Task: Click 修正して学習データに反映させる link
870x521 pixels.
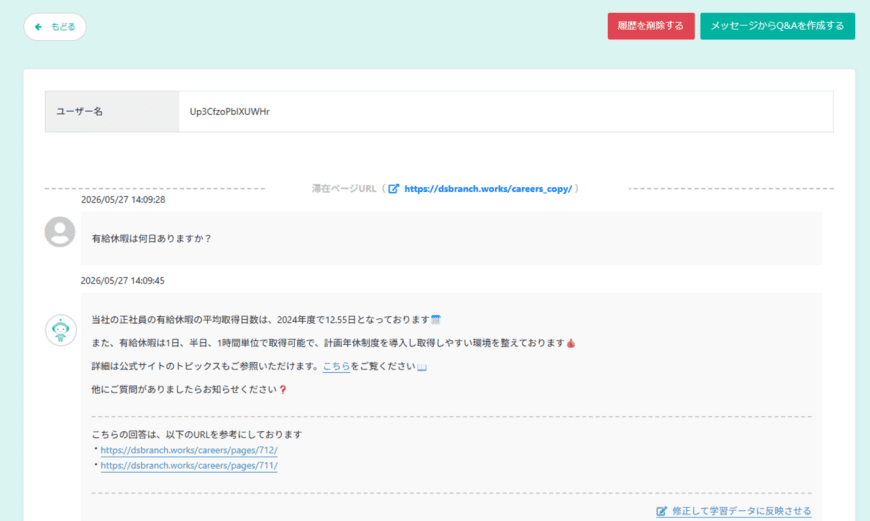Action: [x=741, y=511]
